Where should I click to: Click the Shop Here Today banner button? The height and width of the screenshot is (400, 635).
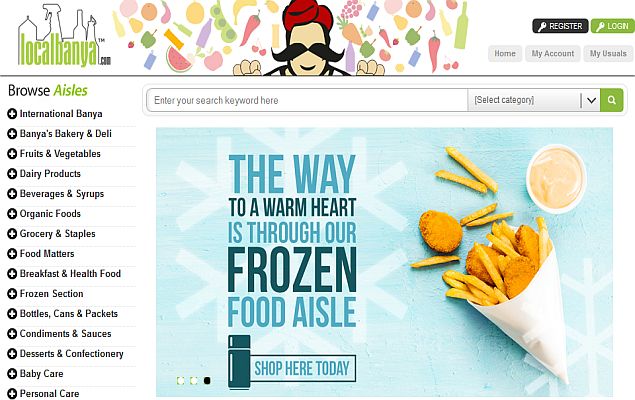(302, 368)
